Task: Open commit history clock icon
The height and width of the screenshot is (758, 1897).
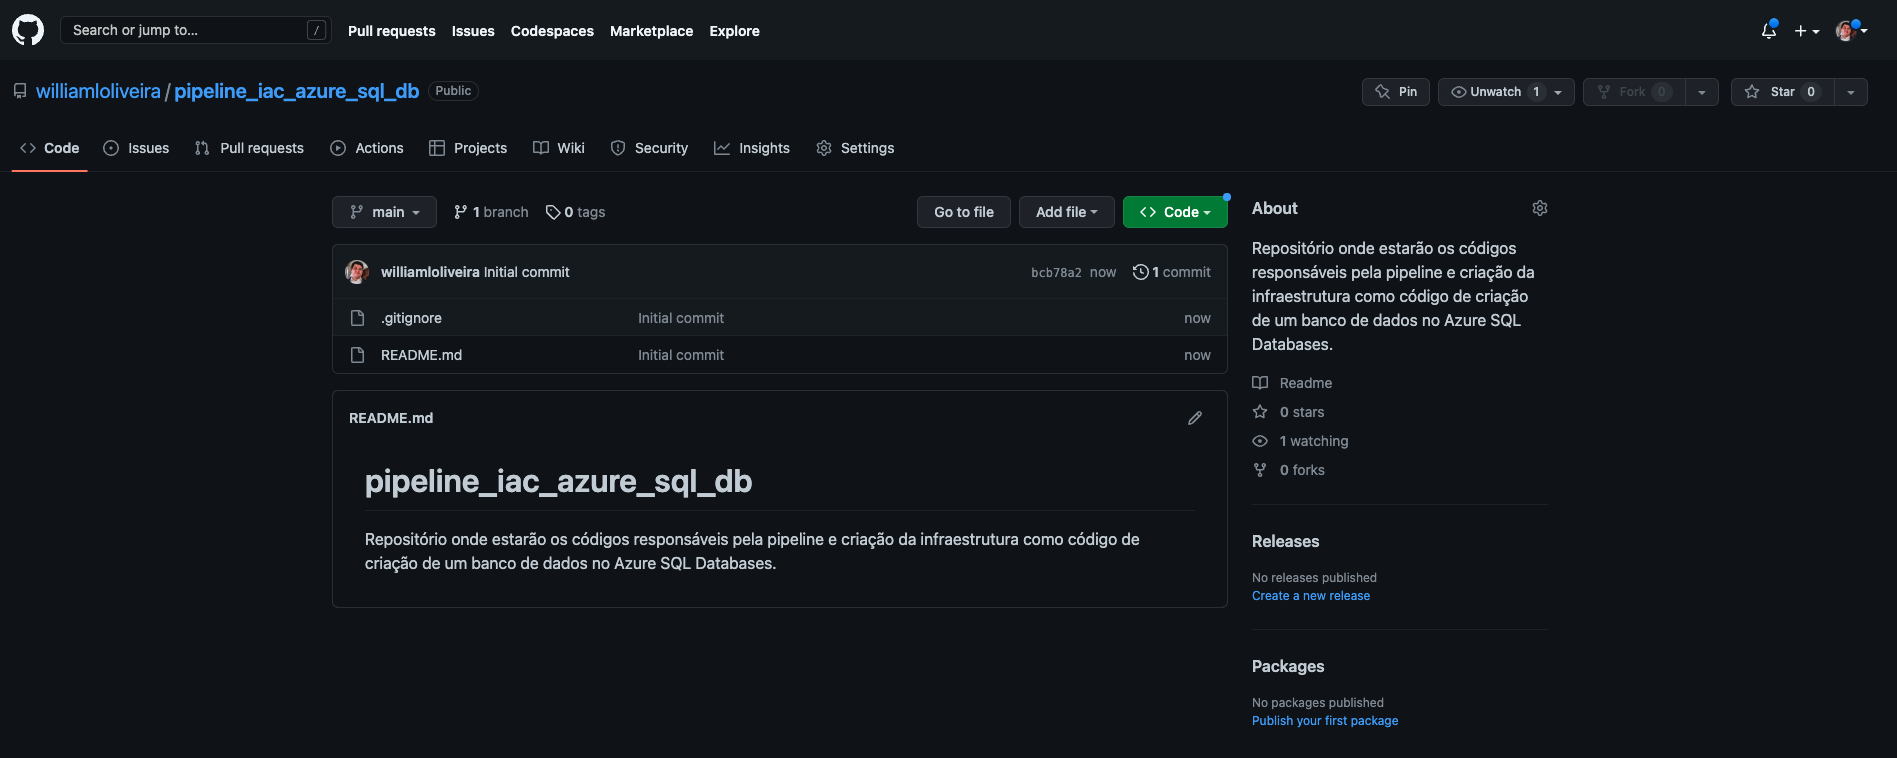Action: point(1140,272)
